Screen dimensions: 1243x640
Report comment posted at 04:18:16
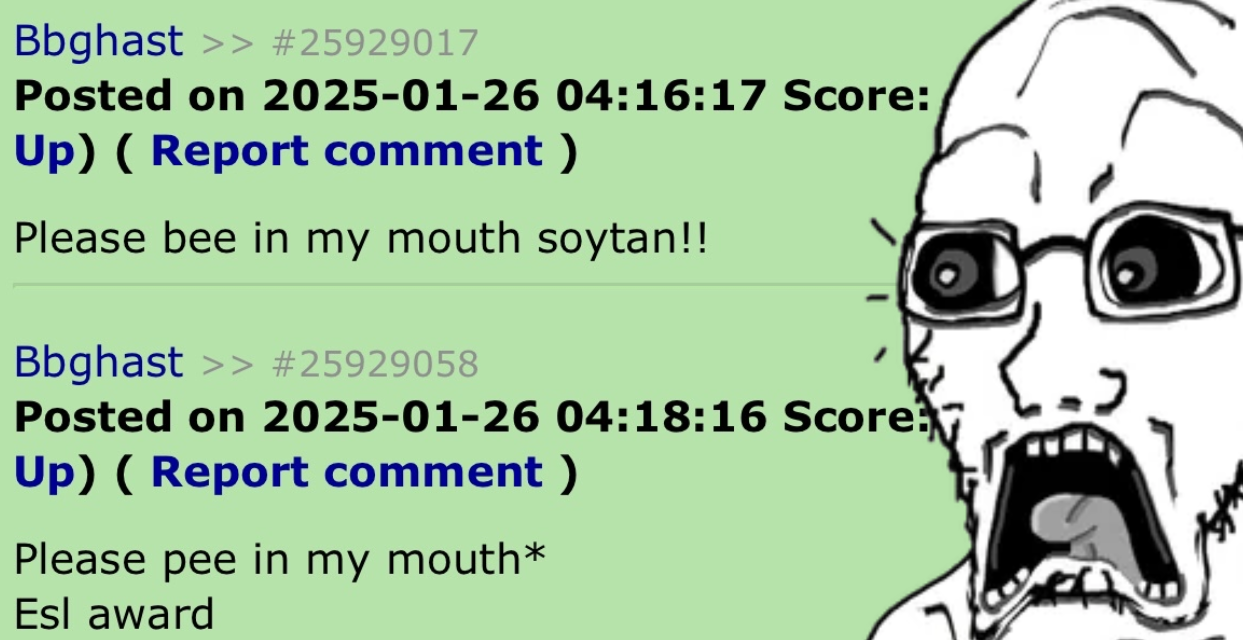tap(347, 471)
